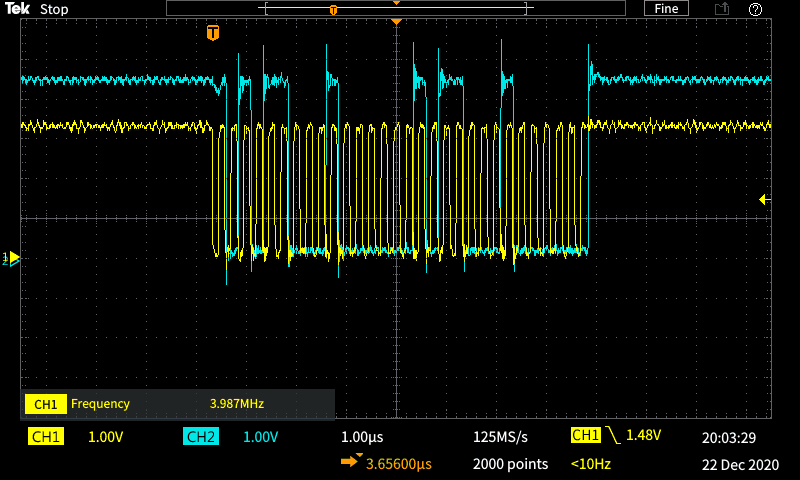
Task: Select the 125MS/s sample rate readout
Action: coord(500,437)
